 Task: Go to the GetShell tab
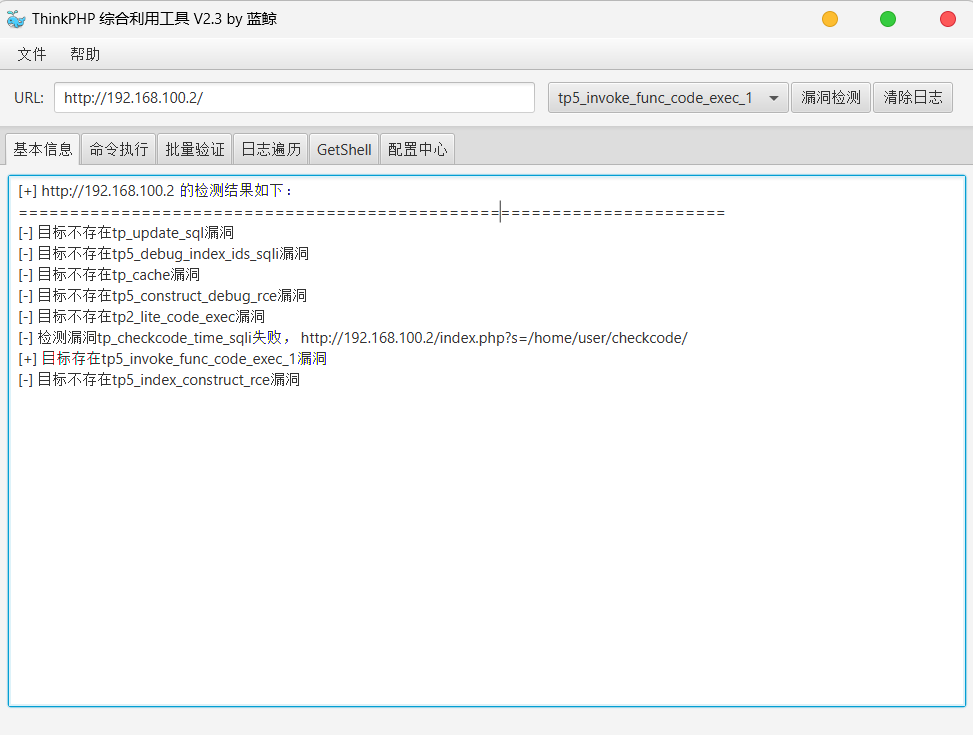[344, 150]
